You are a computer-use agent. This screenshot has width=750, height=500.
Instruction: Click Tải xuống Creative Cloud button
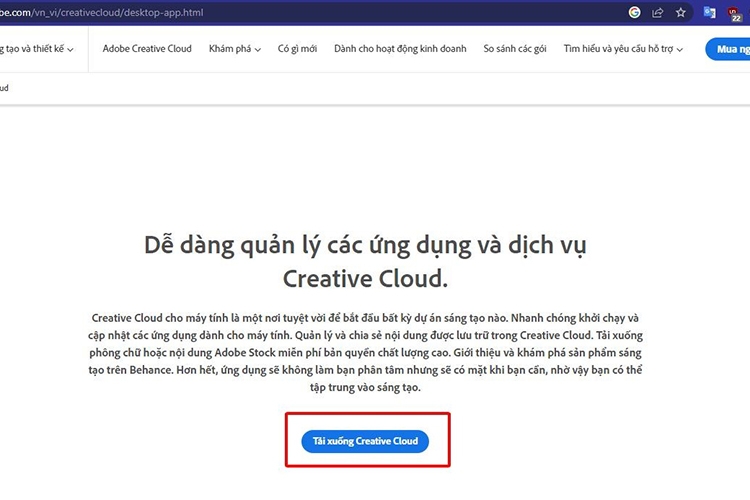coord(365,441)
